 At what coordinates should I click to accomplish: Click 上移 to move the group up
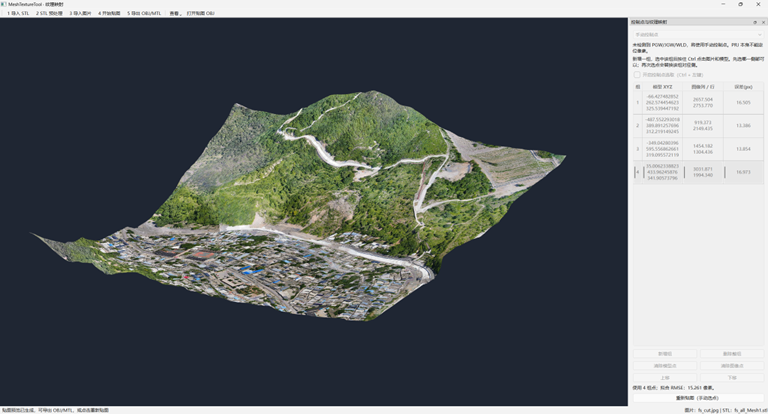(665, 378)
